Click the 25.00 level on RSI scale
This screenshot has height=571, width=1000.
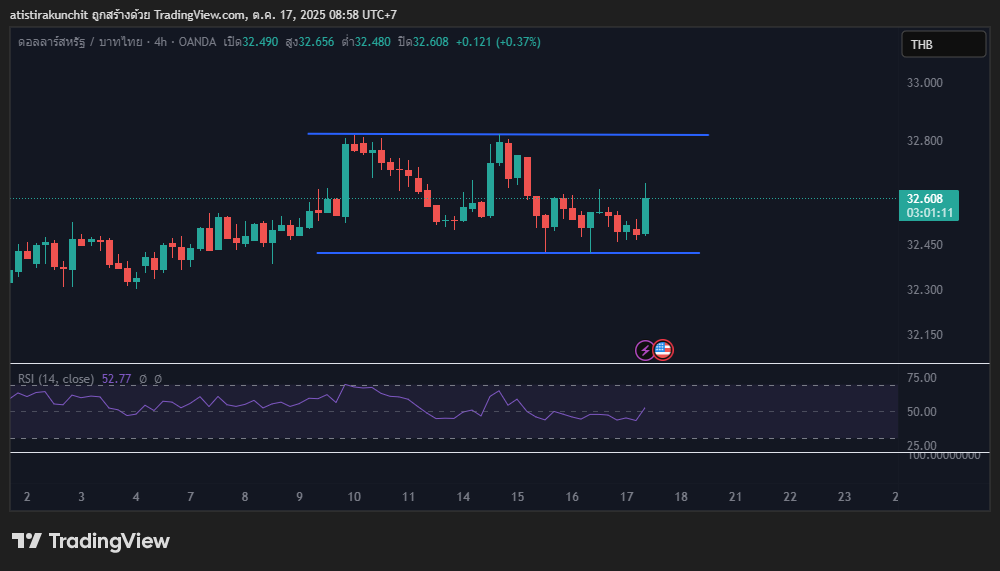point(921,445)
